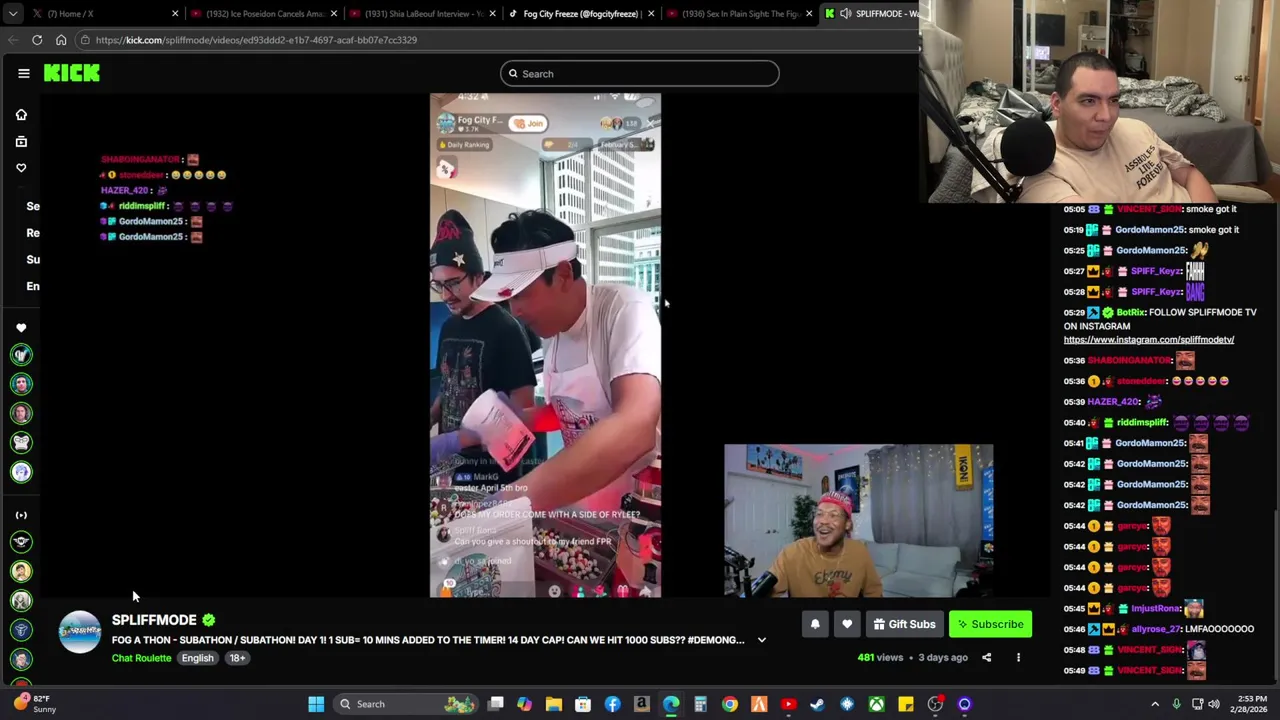
Task: Open Sticky Notes from the taskbar
Action: point(906,704)
